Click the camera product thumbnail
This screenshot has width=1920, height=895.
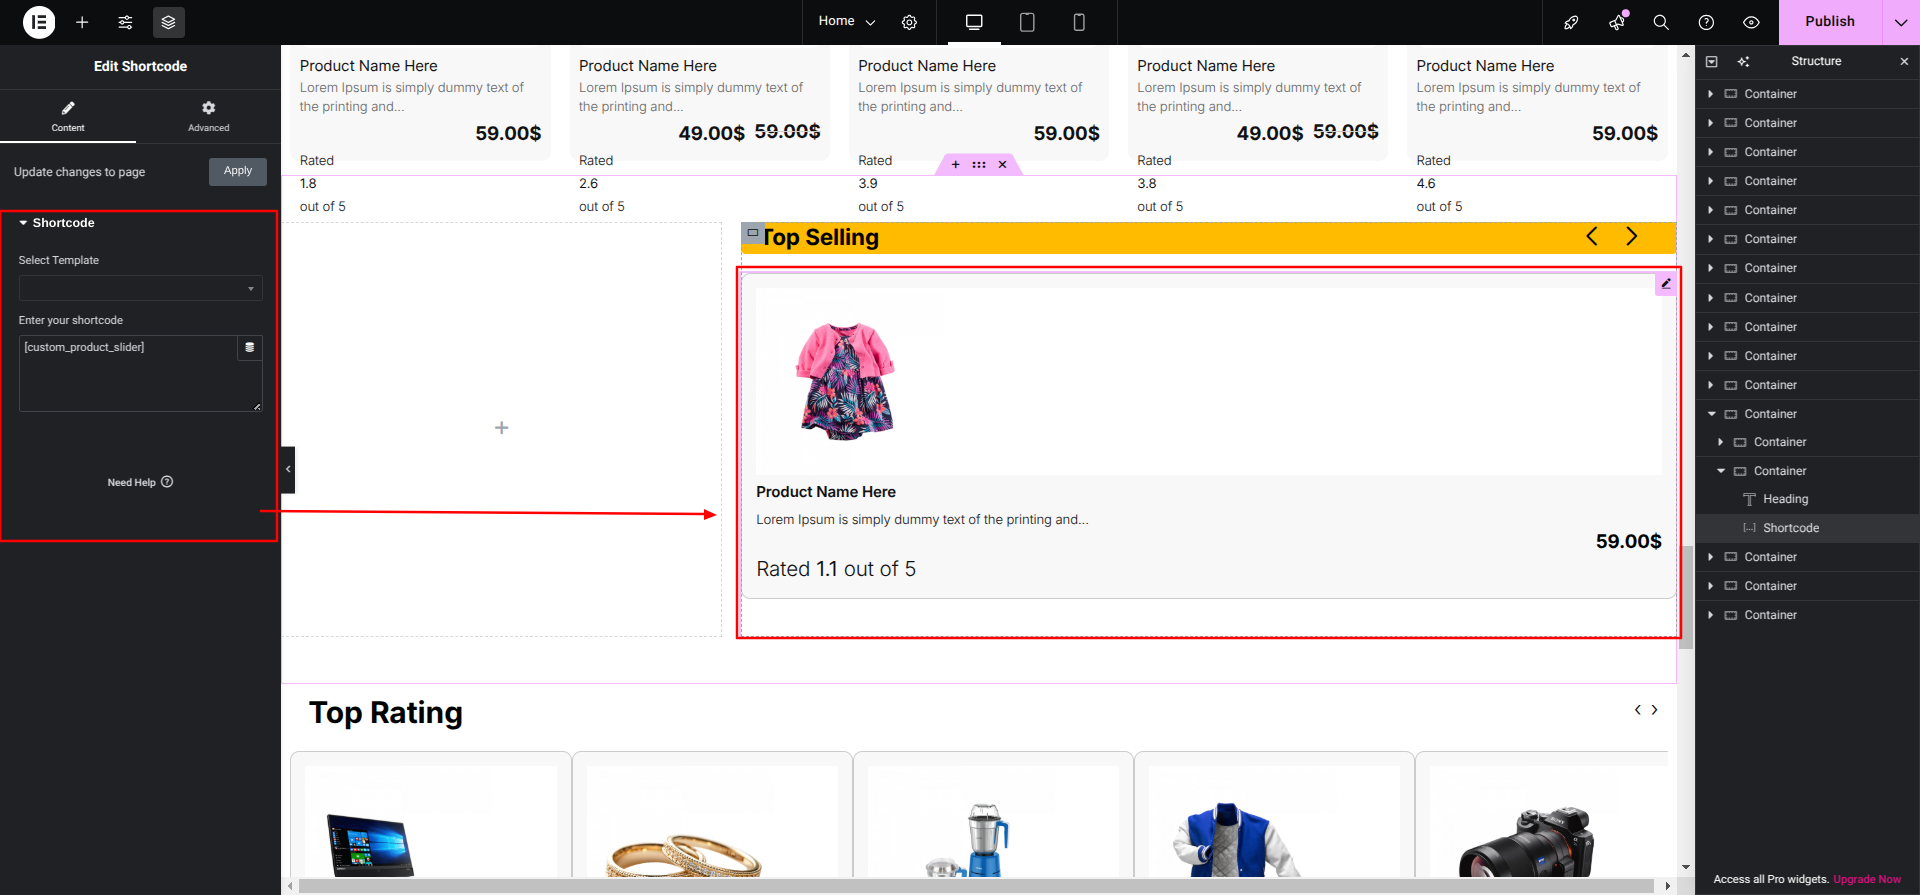(x=1527, y=842)
